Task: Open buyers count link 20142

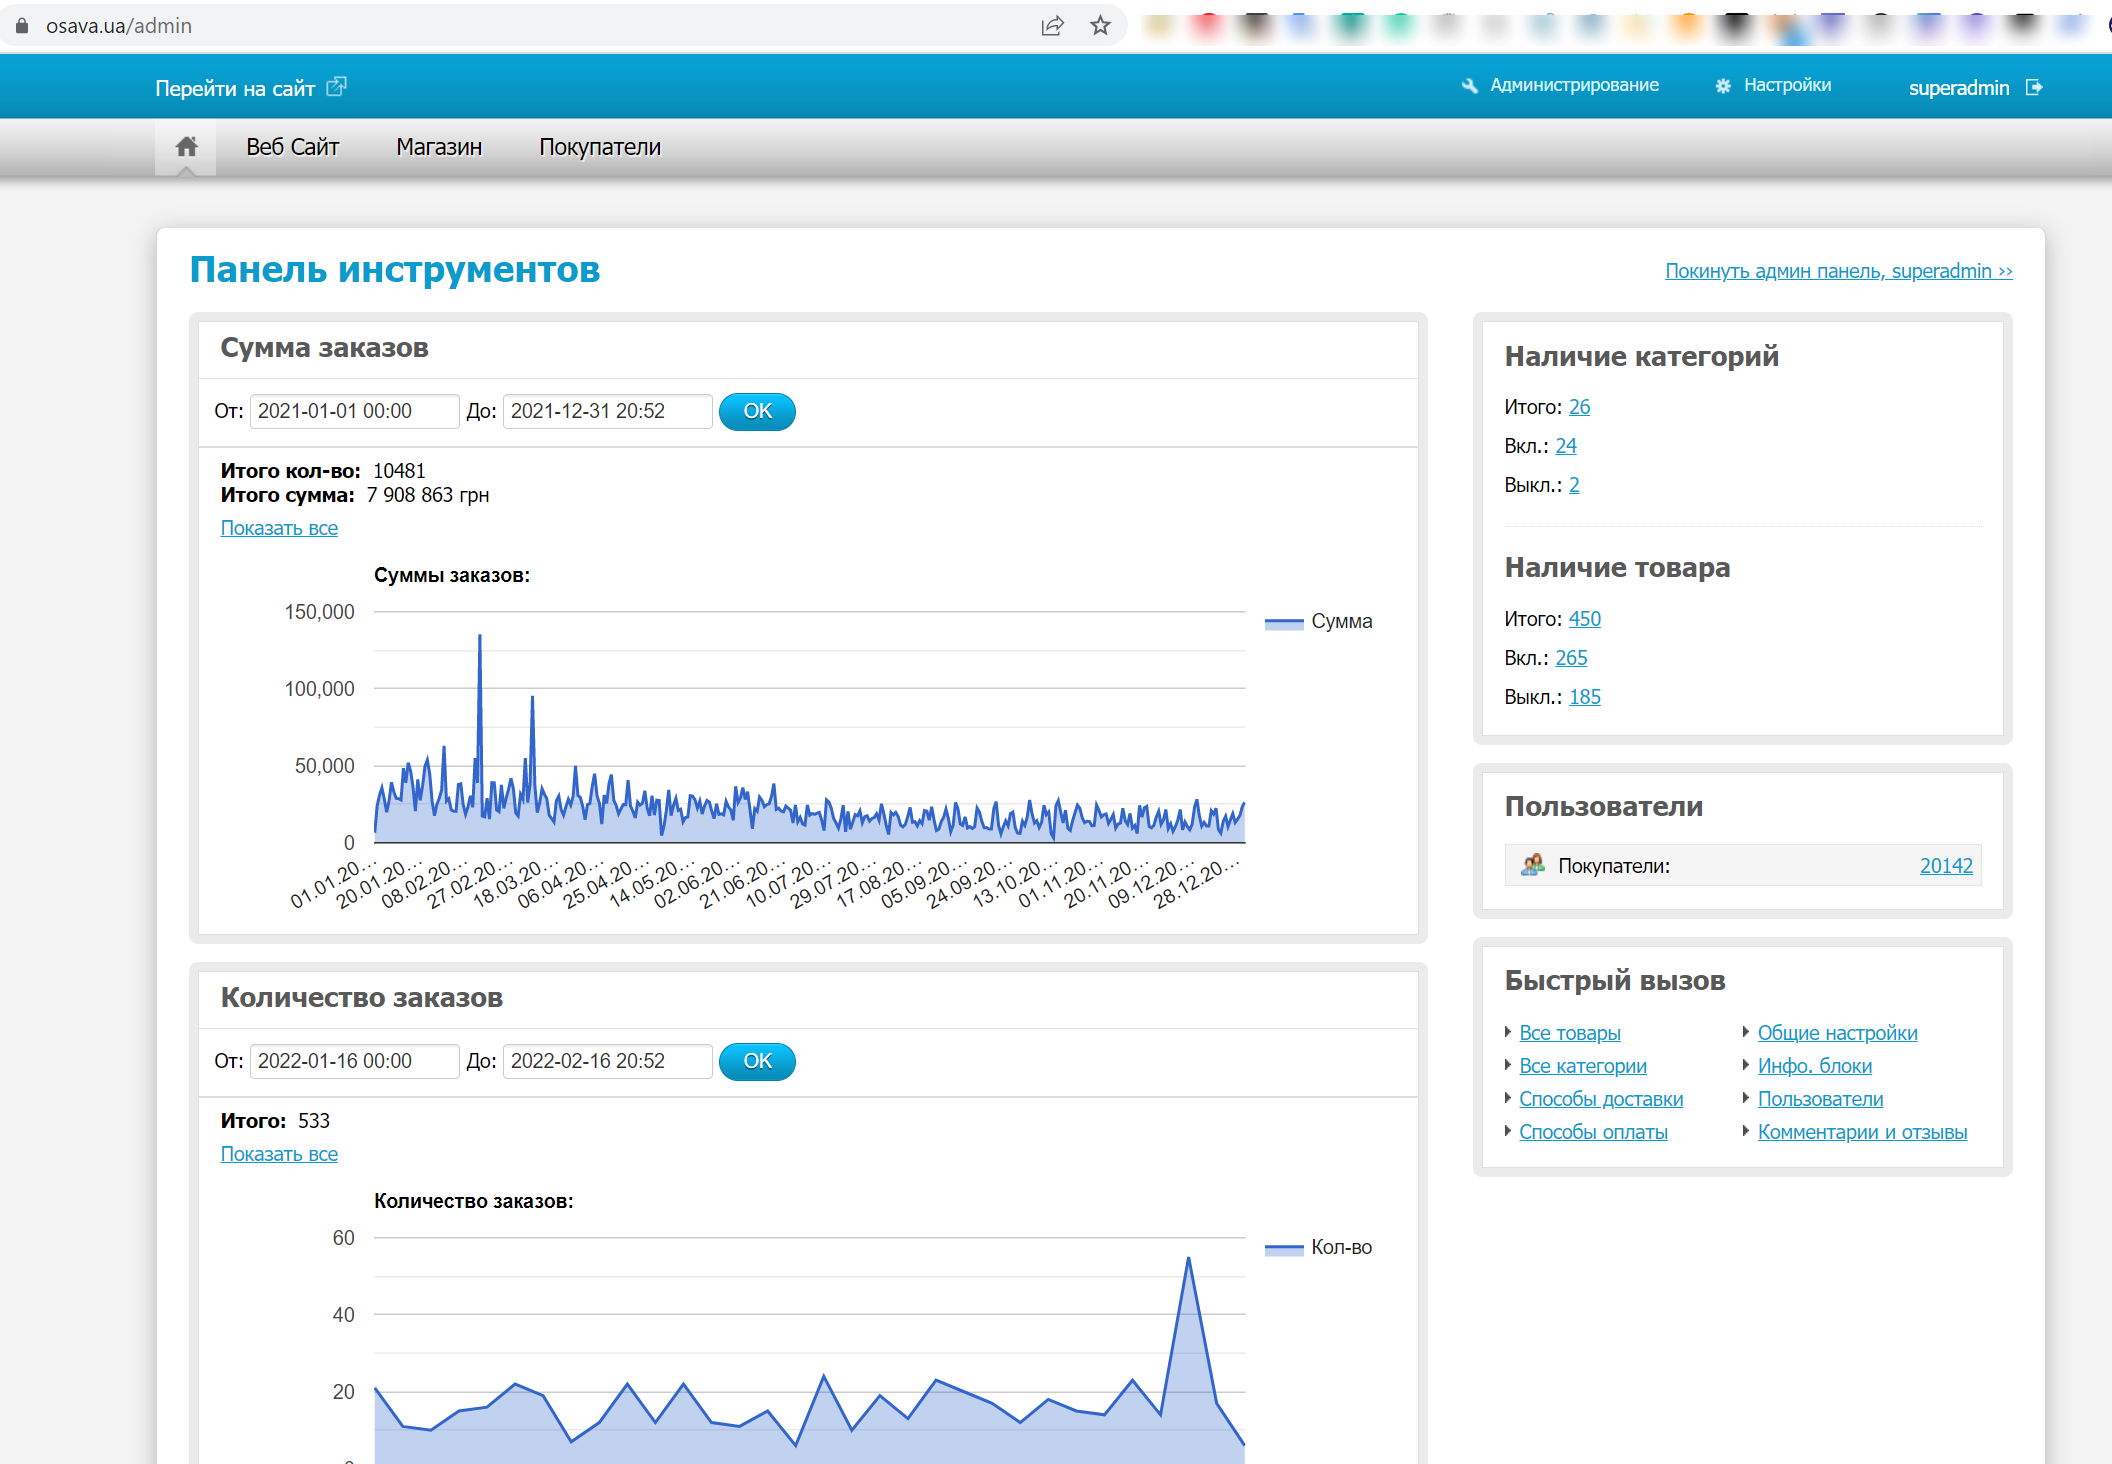Action: (x=1945, y=866)
